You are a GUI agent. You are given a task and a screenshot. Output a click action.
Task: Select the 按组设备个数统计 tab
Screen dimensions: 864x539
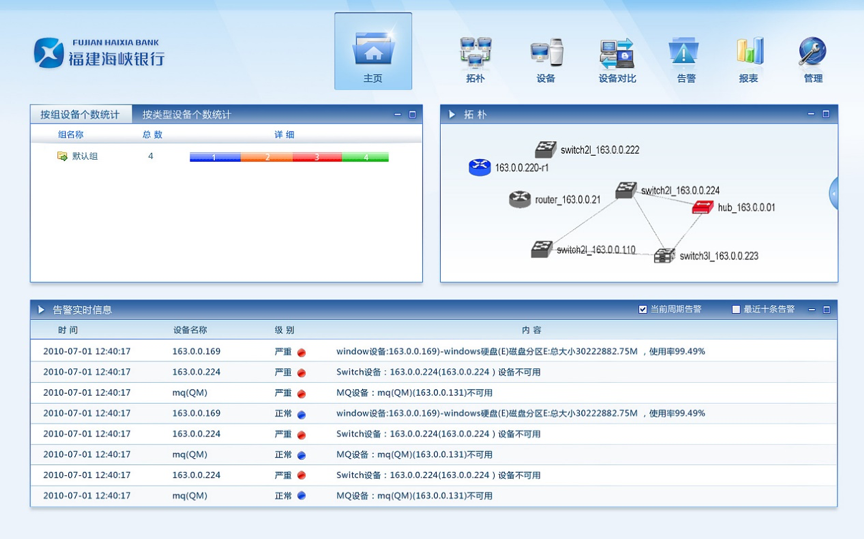click(80, 115)
